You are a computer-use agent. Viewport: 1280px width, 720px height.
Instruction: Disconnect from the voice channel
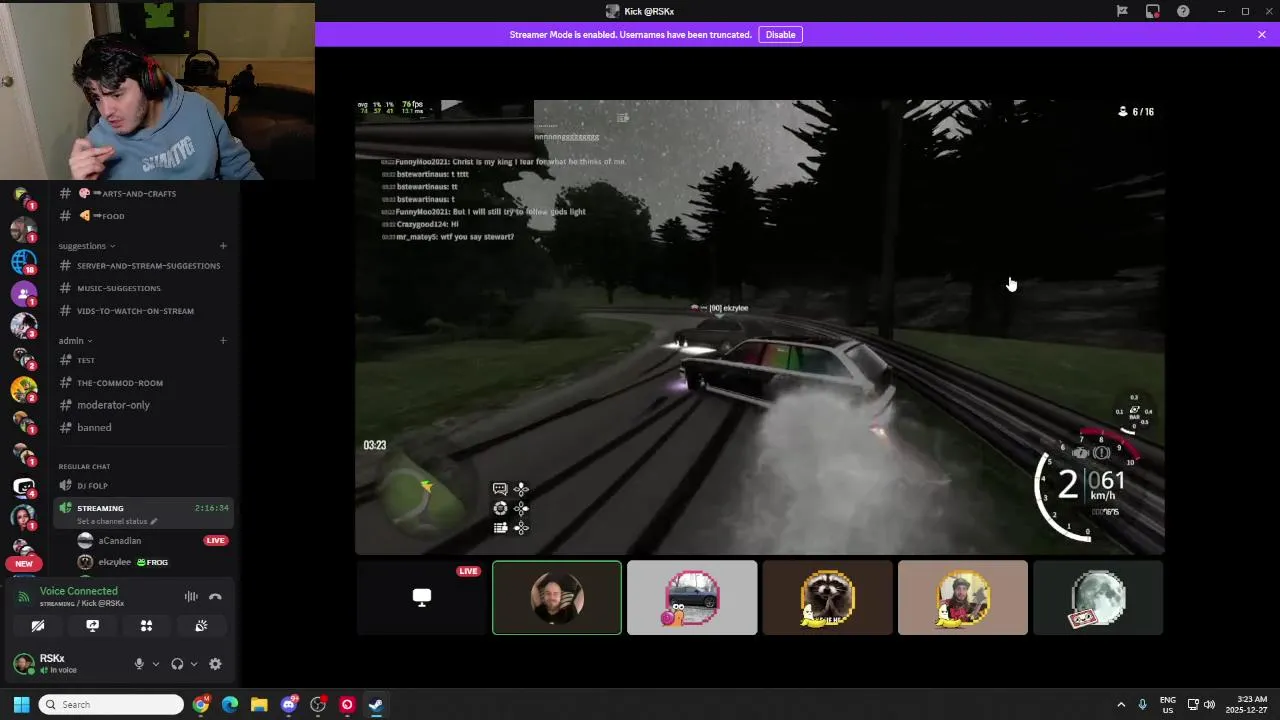point(215,597)
